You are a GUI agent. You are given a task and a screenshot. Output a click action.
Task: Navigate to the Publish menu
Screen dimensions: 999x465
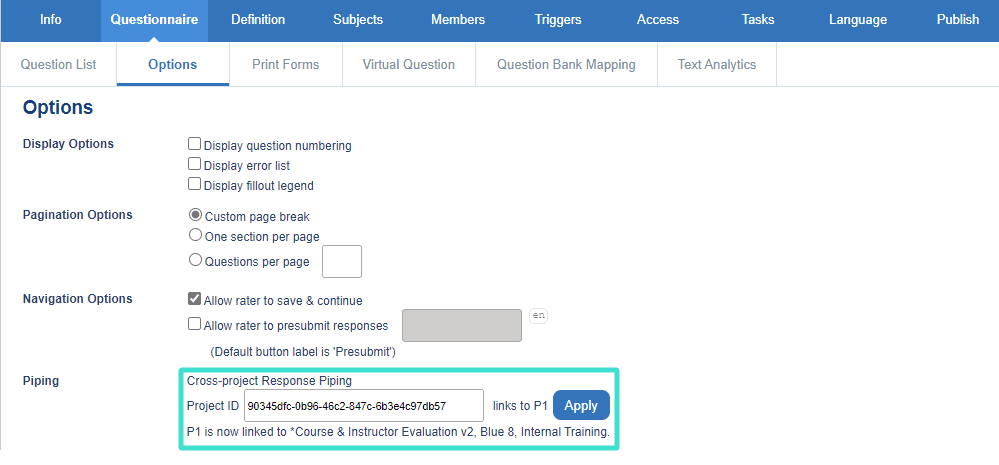[x=958, y=20]
